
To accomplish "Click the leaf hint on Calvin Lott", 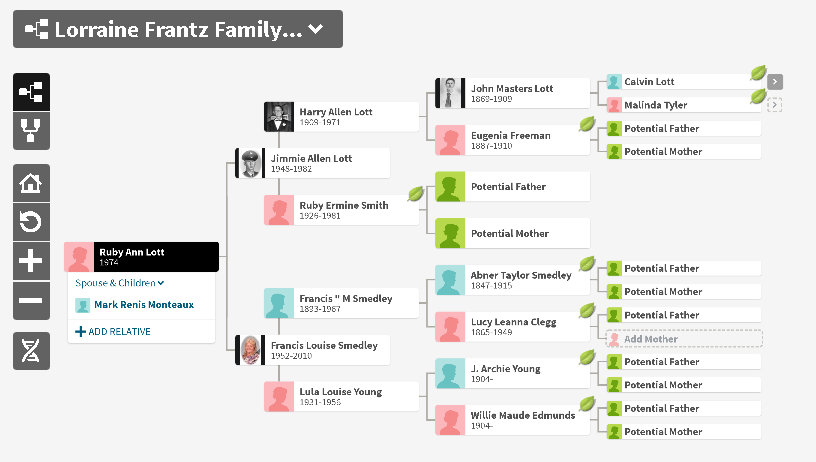I will click(759, 73).
